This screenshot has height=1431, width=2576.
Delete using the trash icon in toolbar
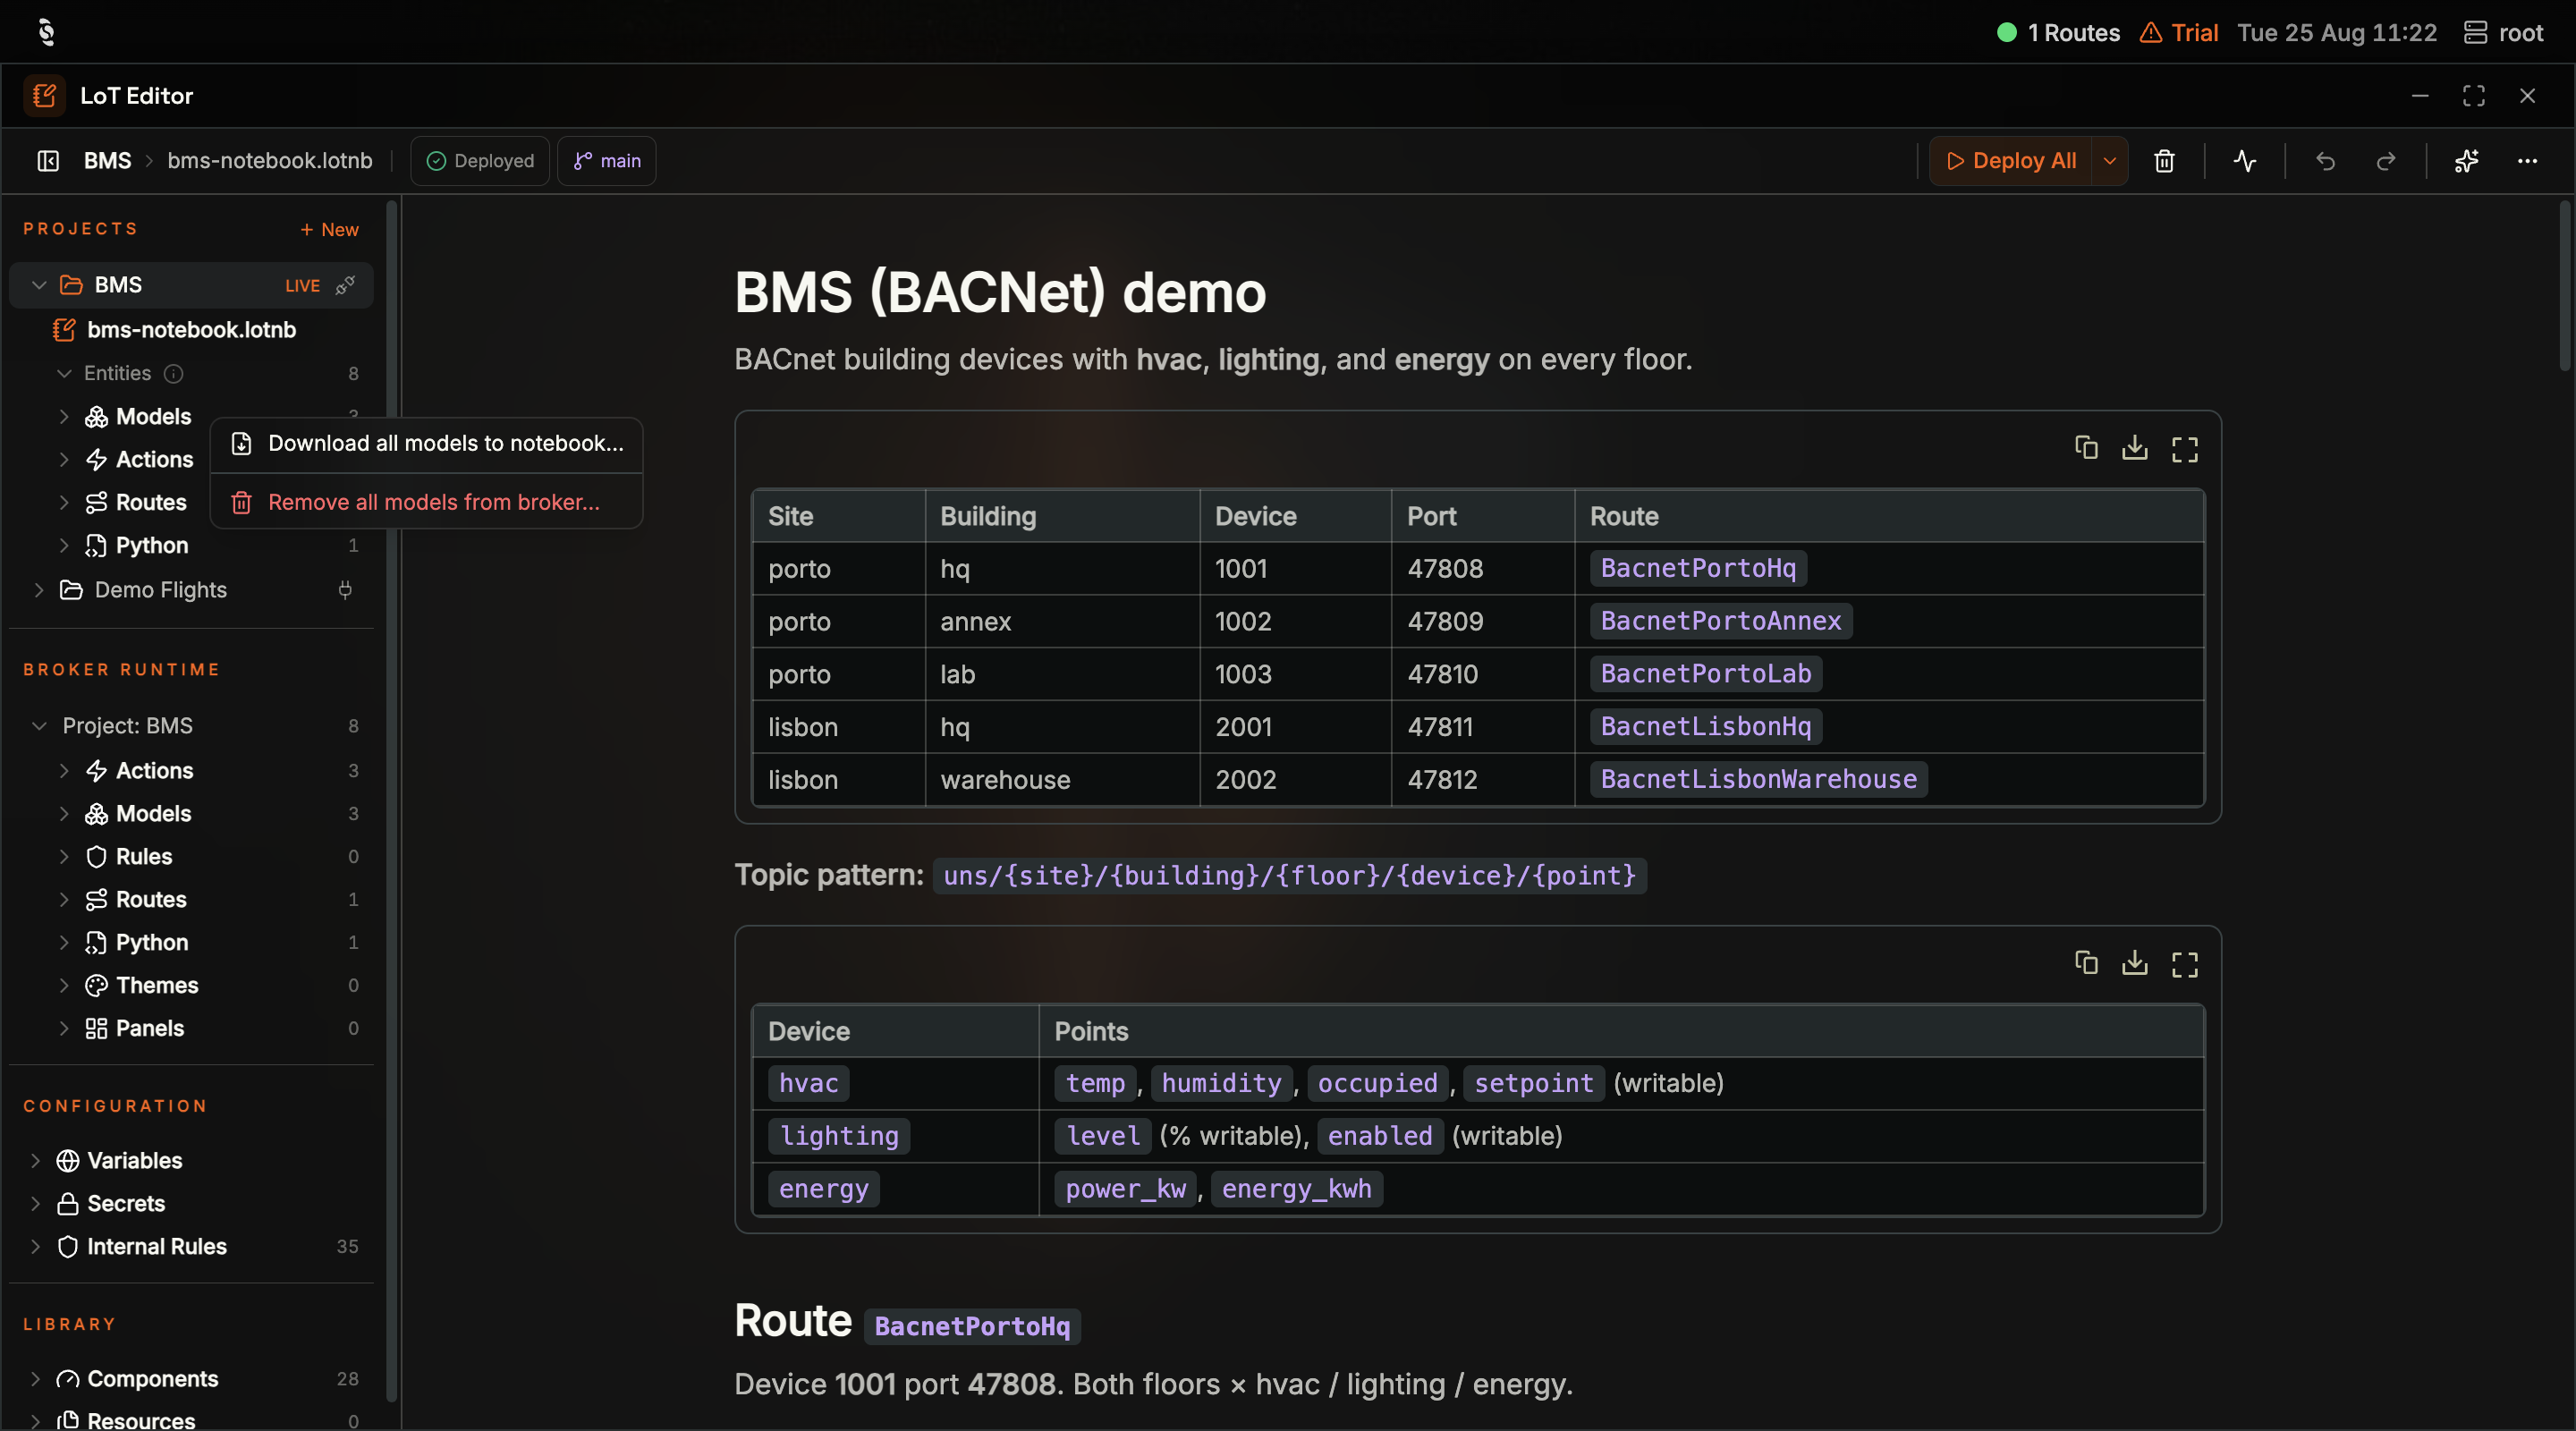click(2164, 161)
